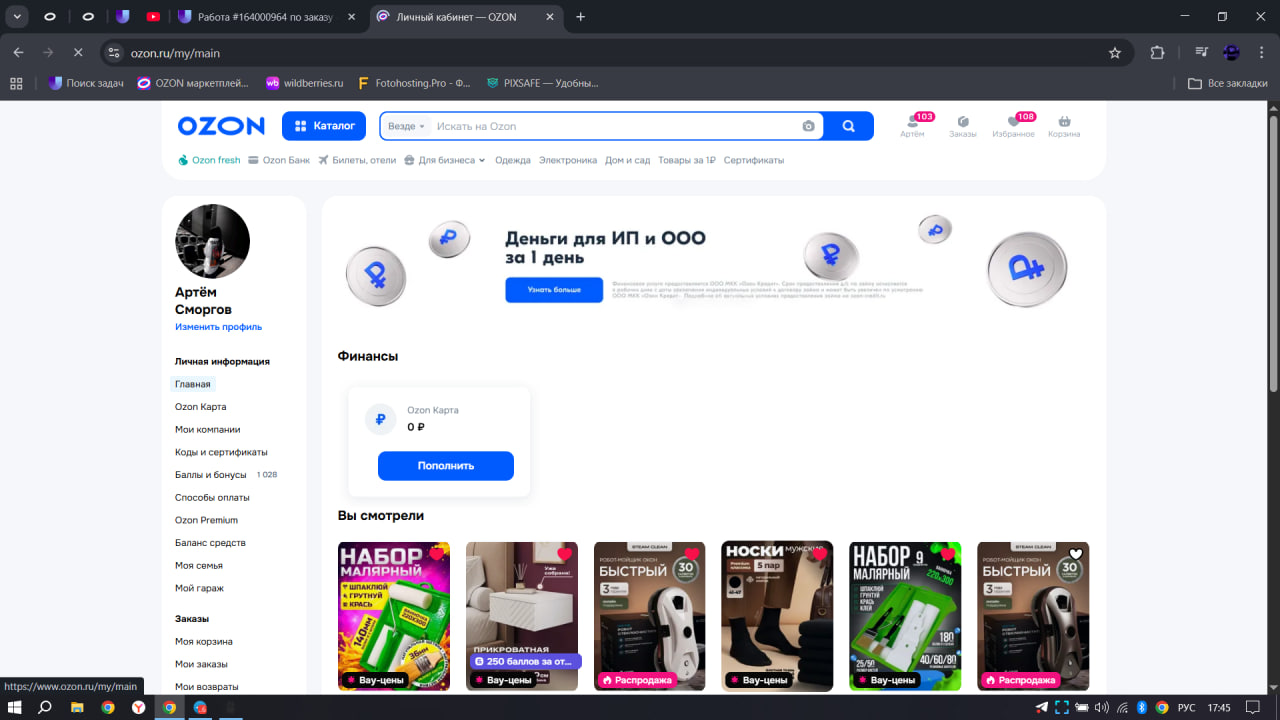Stop loading the page

coord(77,52)
